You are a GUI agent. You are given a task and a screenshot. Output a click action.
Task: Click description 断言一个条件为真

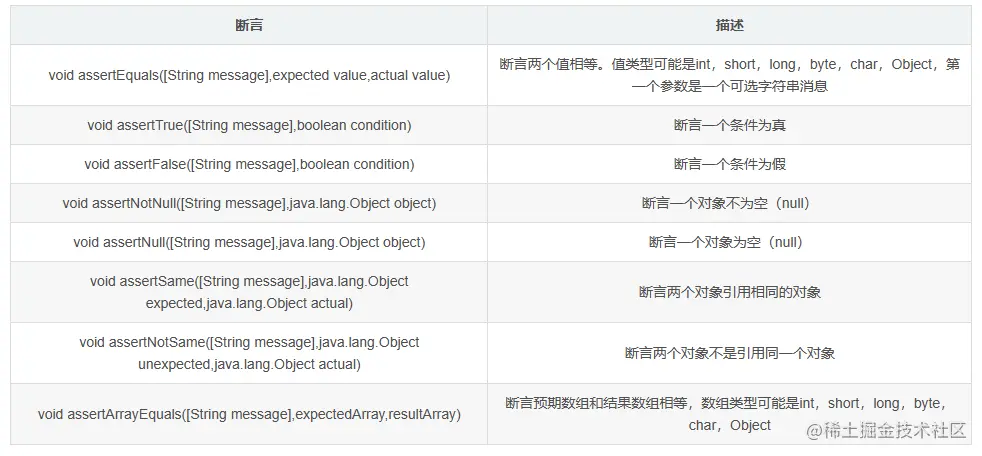coord(730,125)
